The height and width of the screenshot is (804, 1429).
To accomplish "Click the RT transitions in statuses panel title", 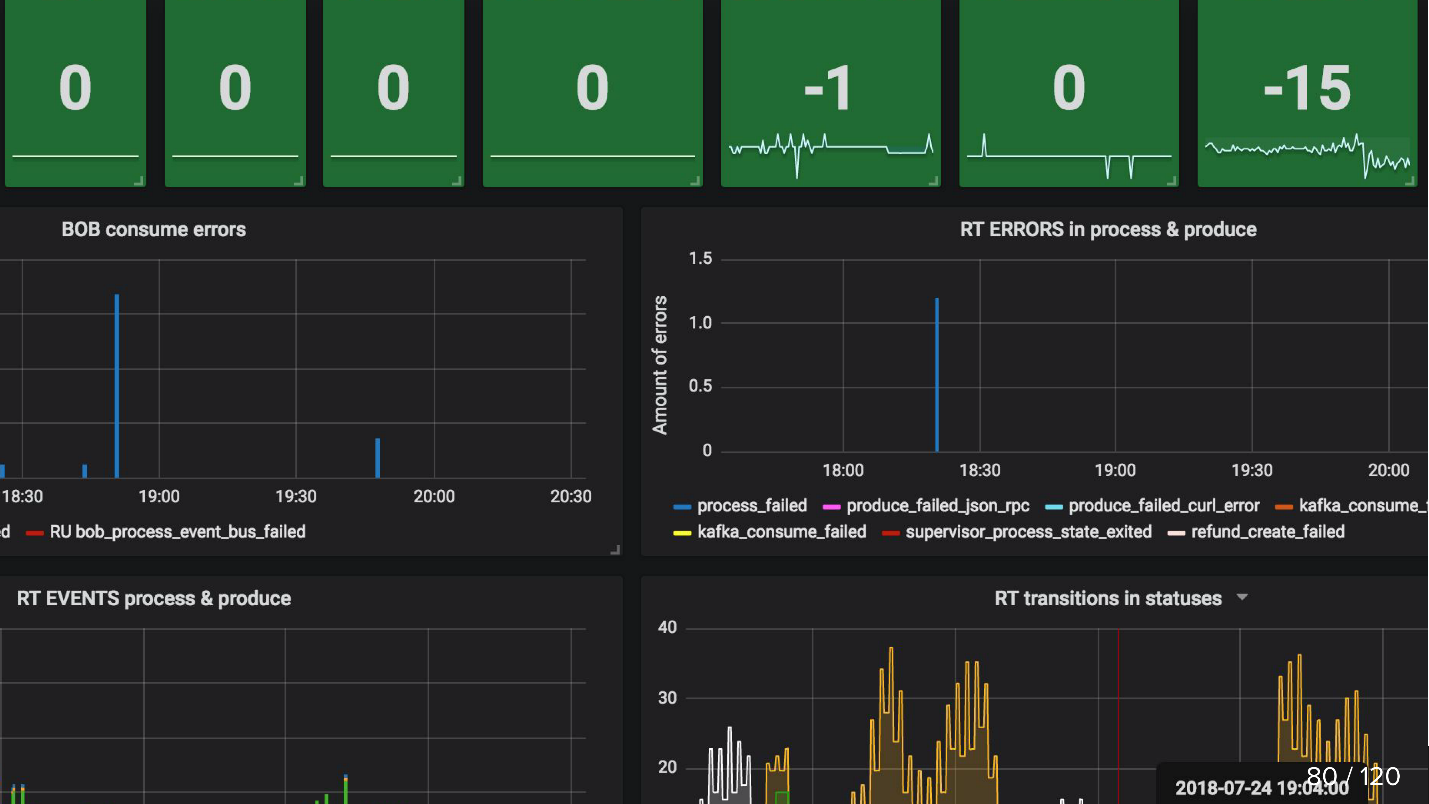I will 1108,599.
